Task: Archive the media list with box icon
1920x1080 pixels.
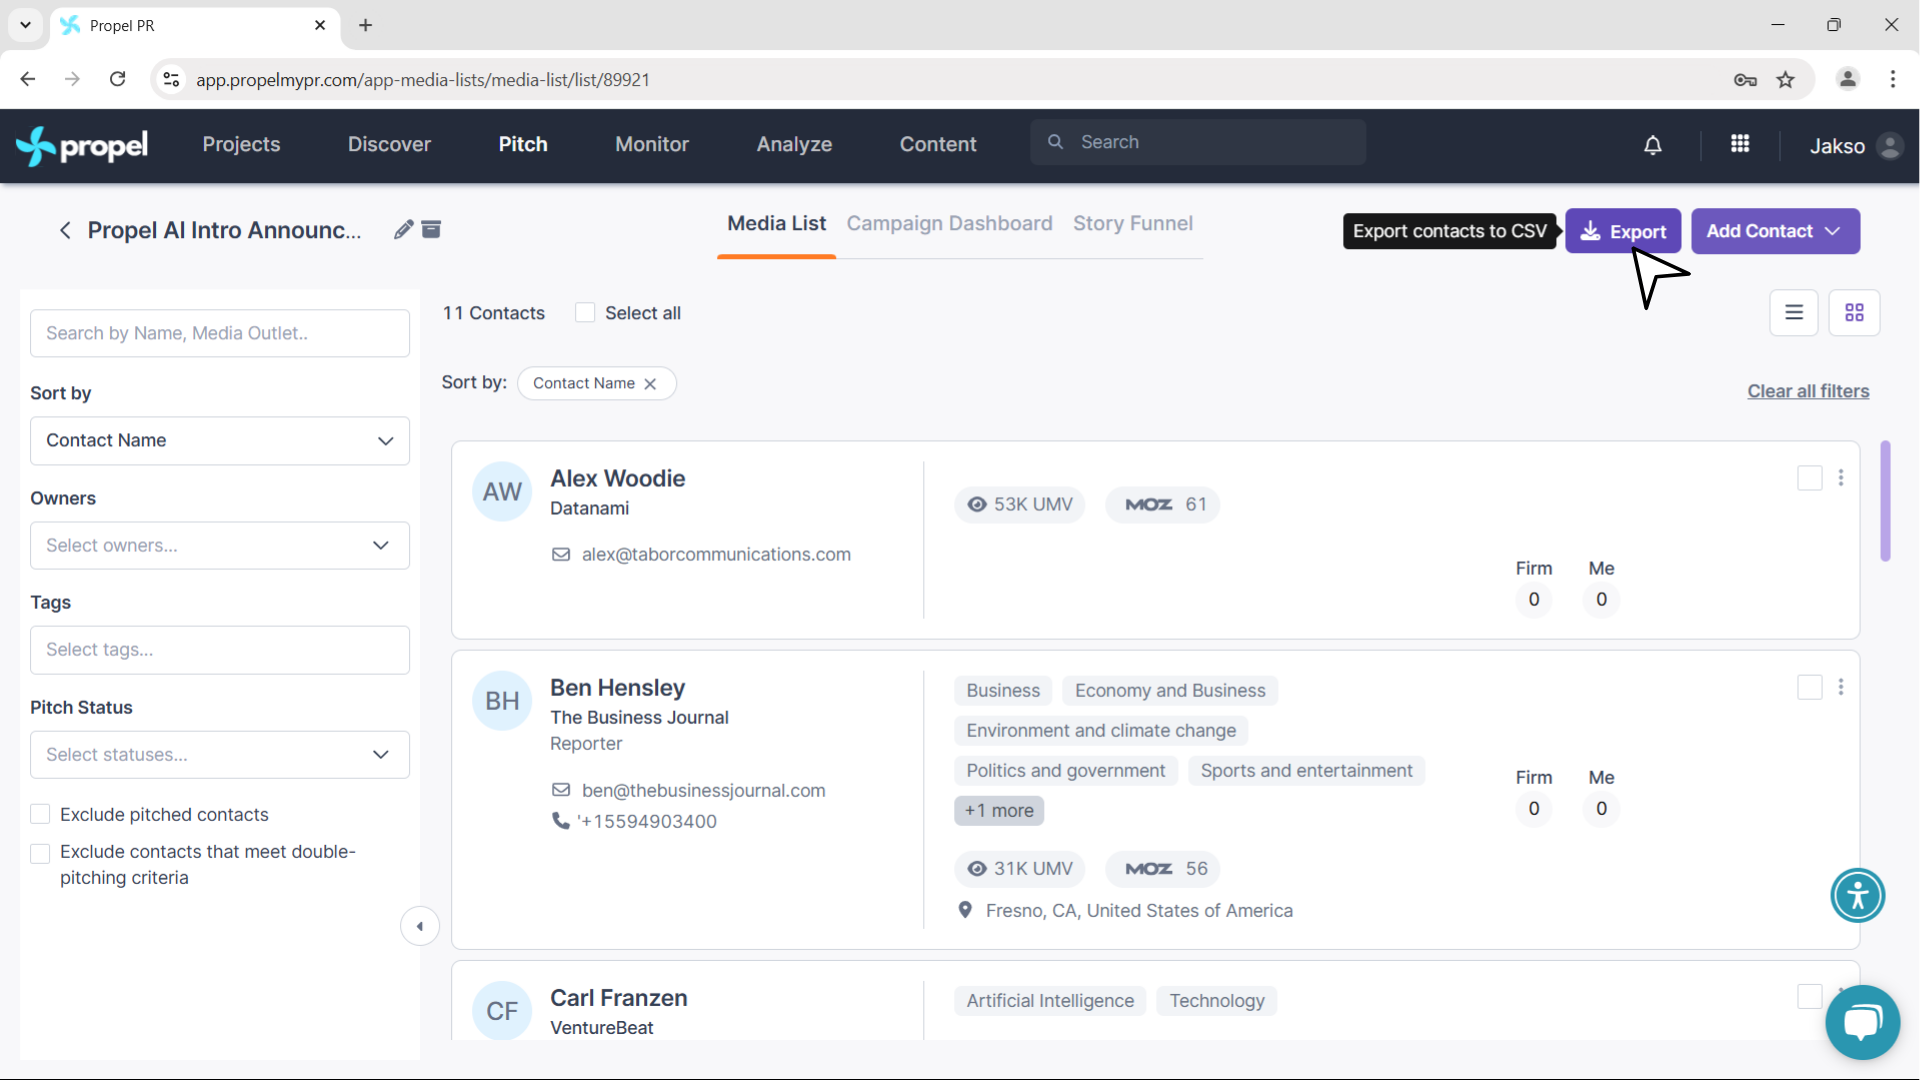Action: pos(431,230)
